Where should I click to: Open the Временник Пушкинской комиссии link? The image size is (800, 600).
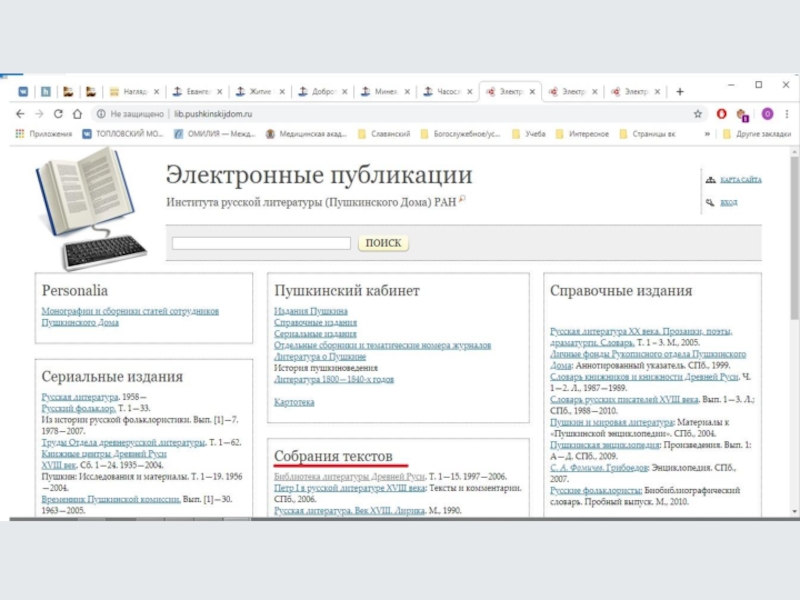coord(111,499)
